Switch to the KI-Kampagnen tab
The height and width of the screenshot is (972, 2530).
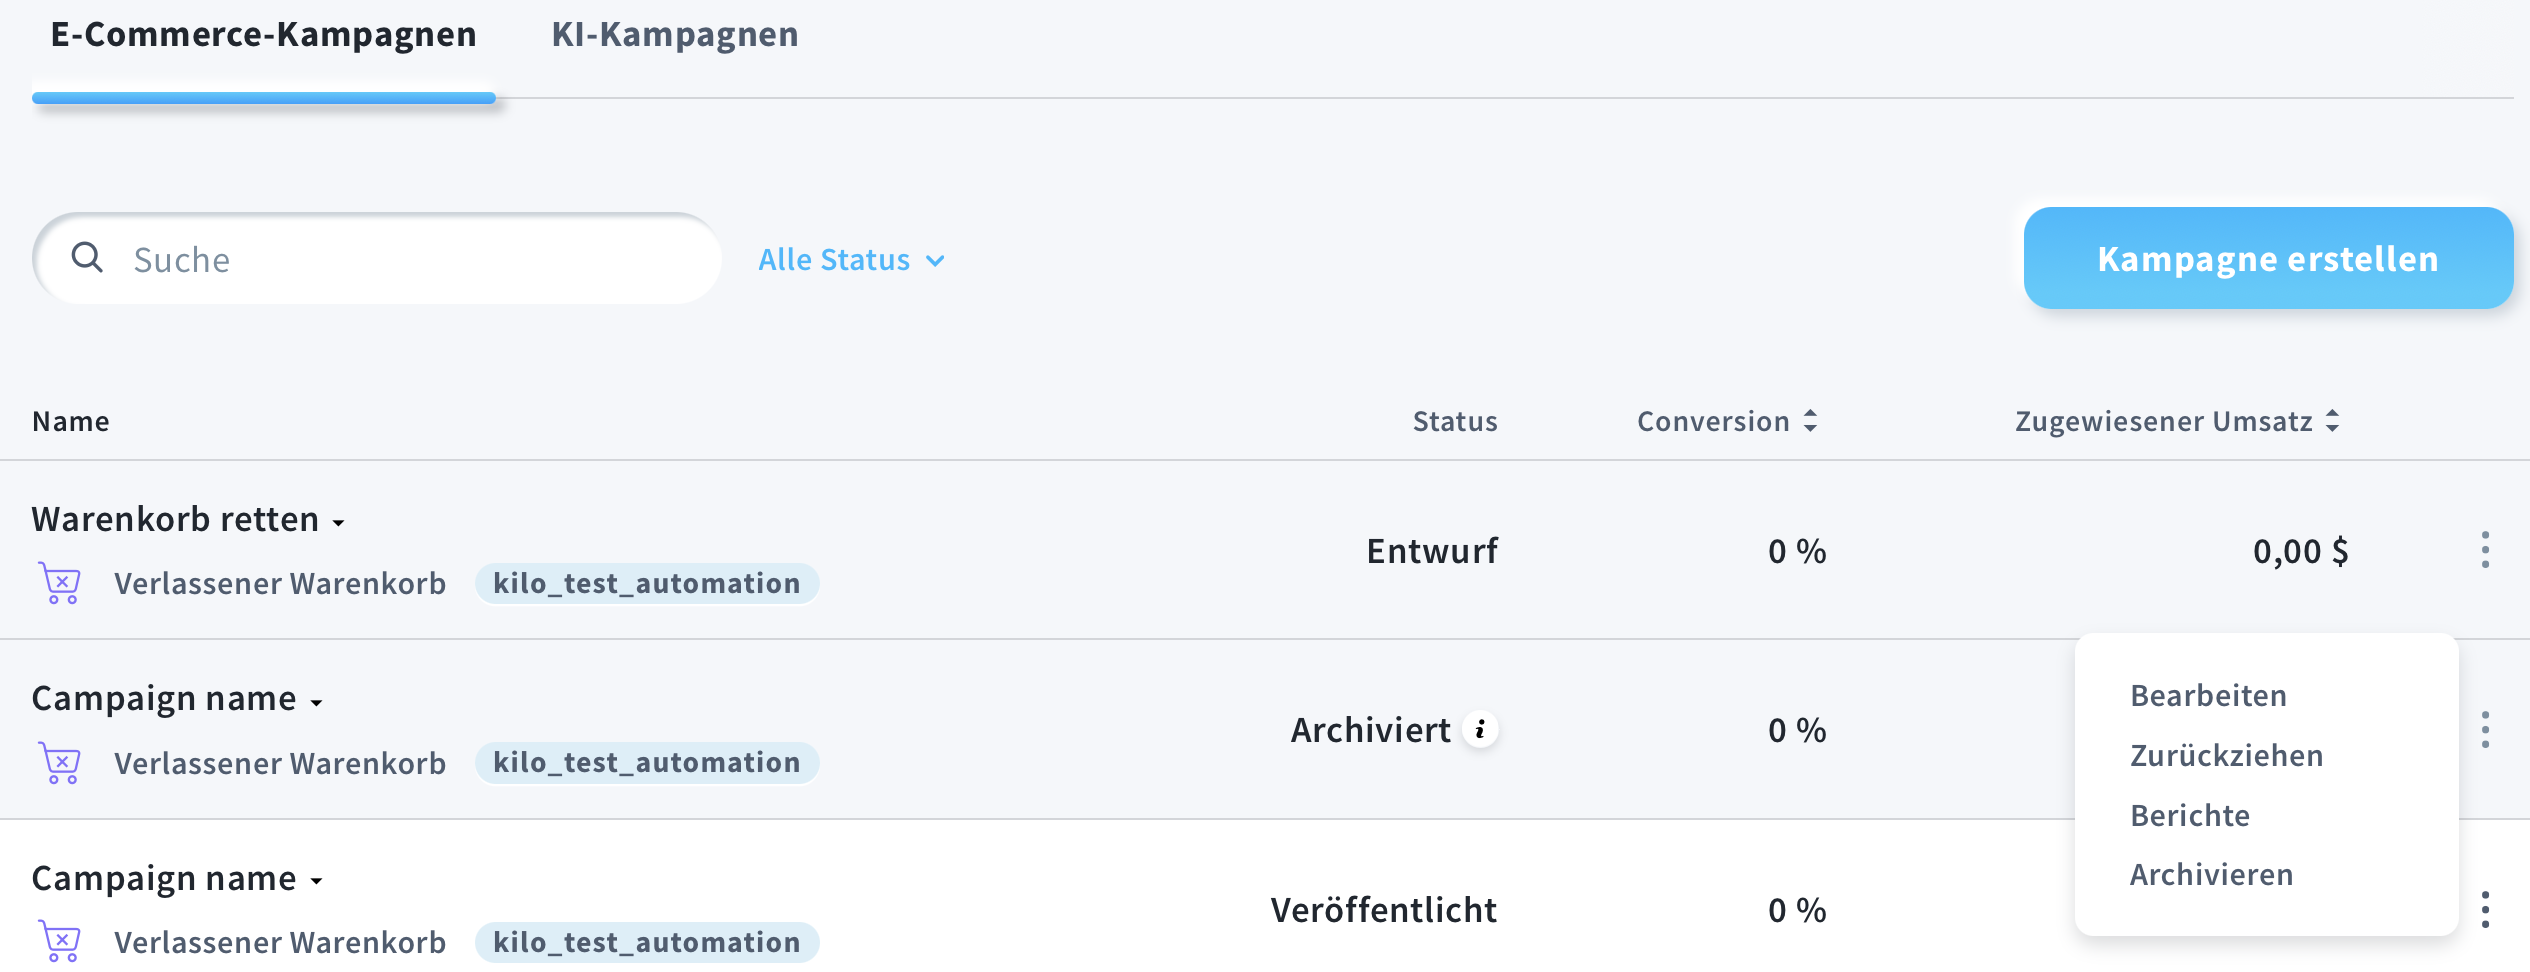point(675,35)
